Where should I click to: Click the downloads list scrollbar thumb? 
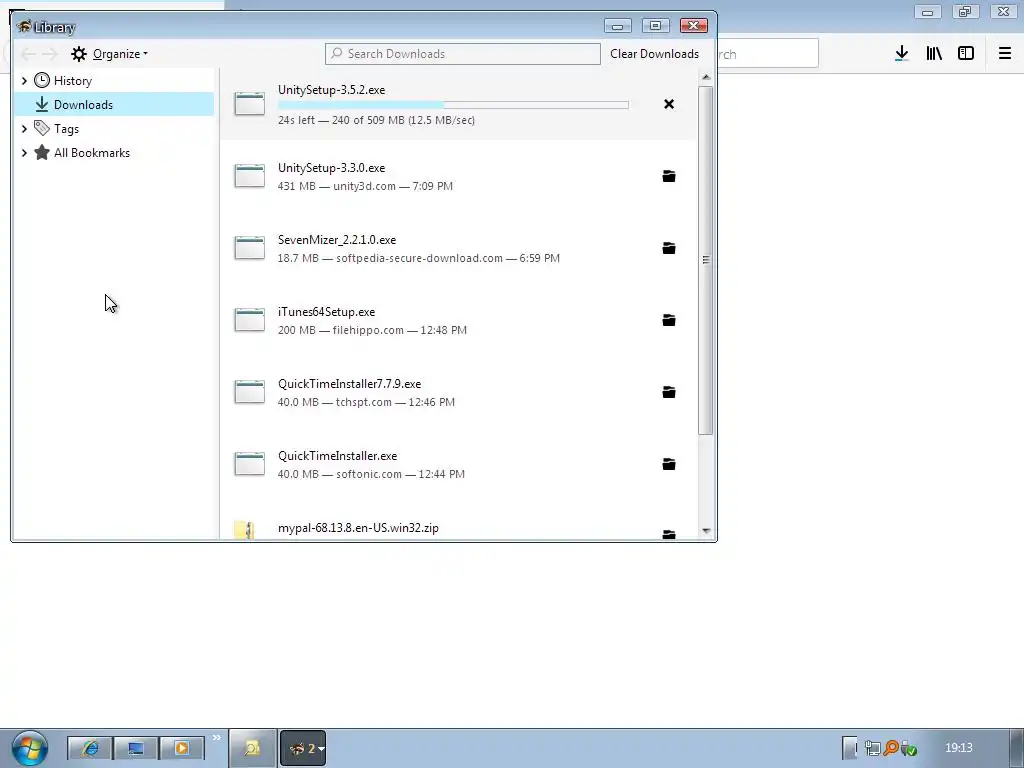[705, 260]
